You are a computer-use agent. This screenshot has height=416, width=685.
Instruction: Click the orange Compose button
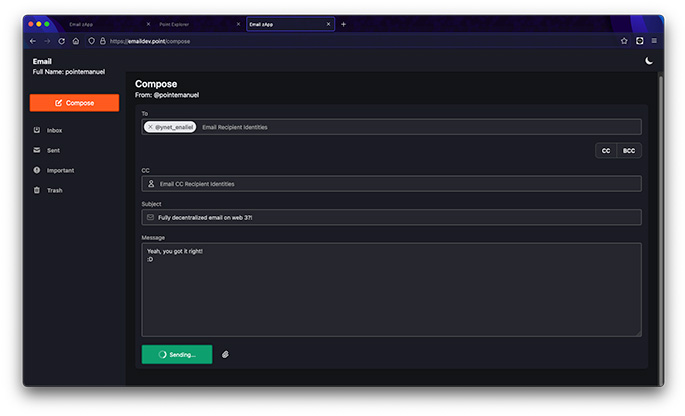coord(74,103)
